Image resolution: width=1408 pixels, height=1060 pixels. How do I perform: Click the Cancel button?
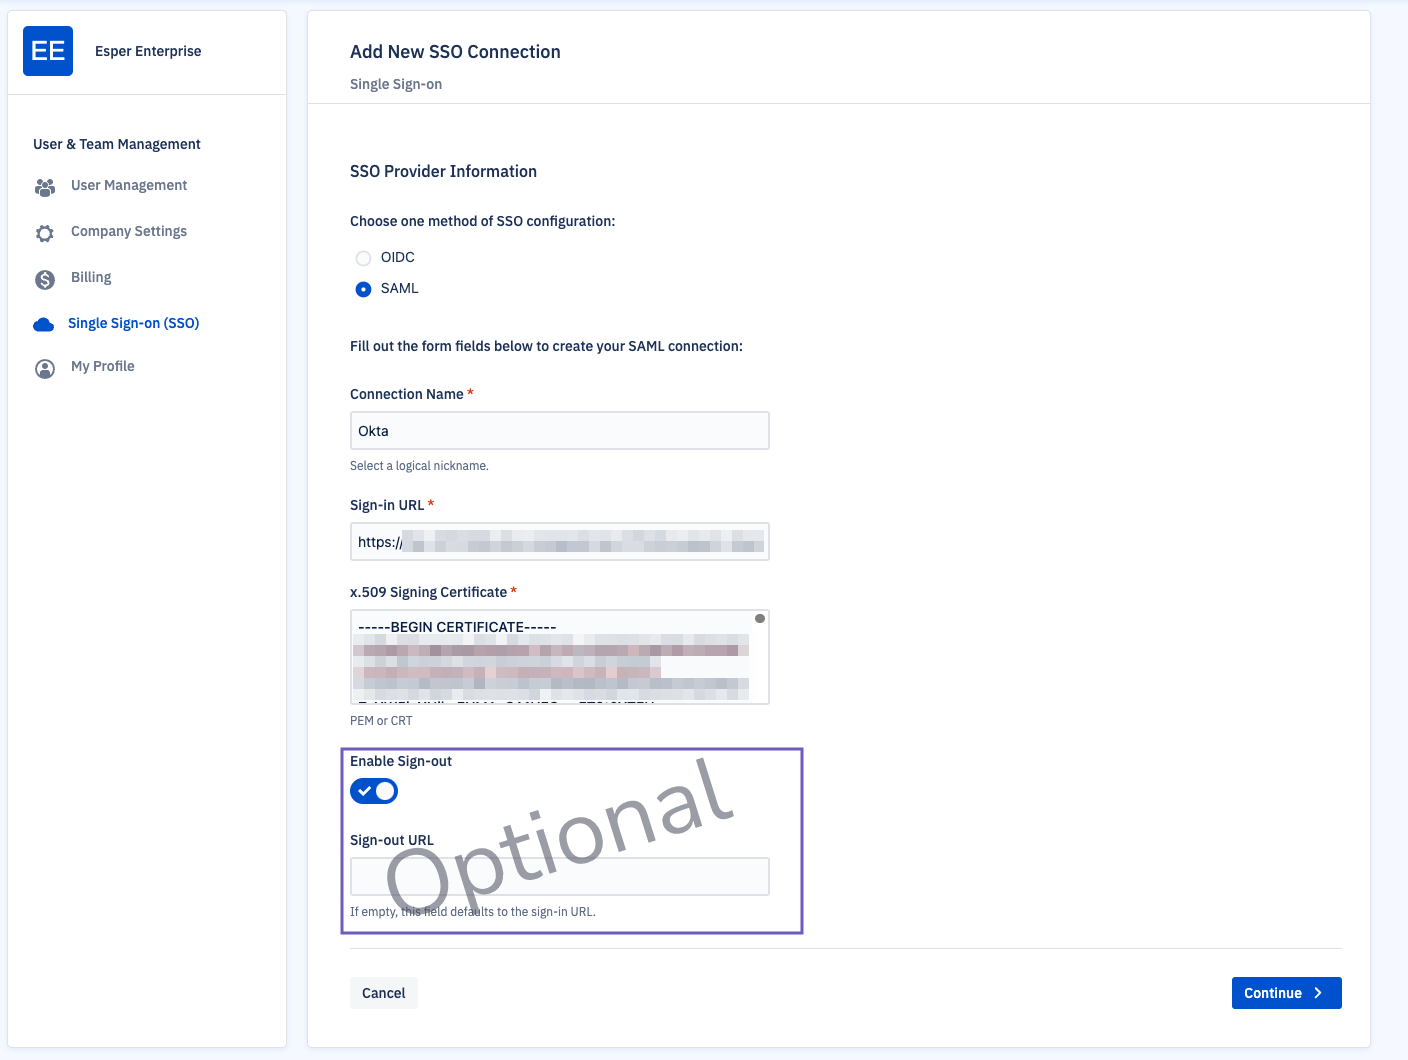383,993
